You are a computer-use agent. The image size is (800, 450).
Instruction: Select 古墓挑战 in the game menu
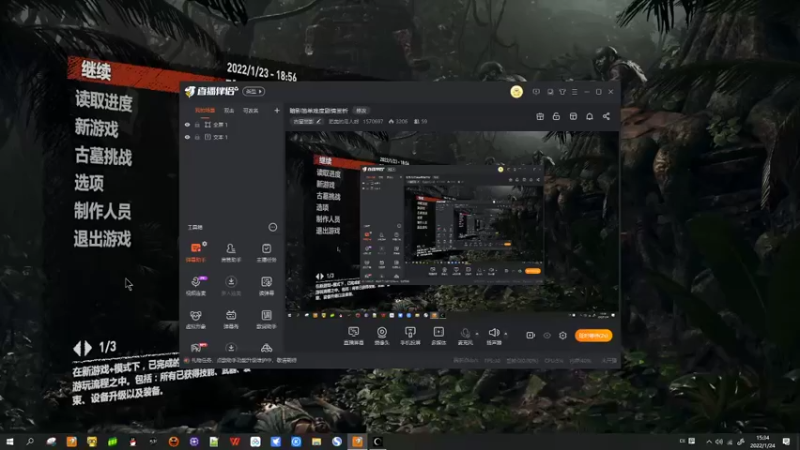tap(104, 155)
